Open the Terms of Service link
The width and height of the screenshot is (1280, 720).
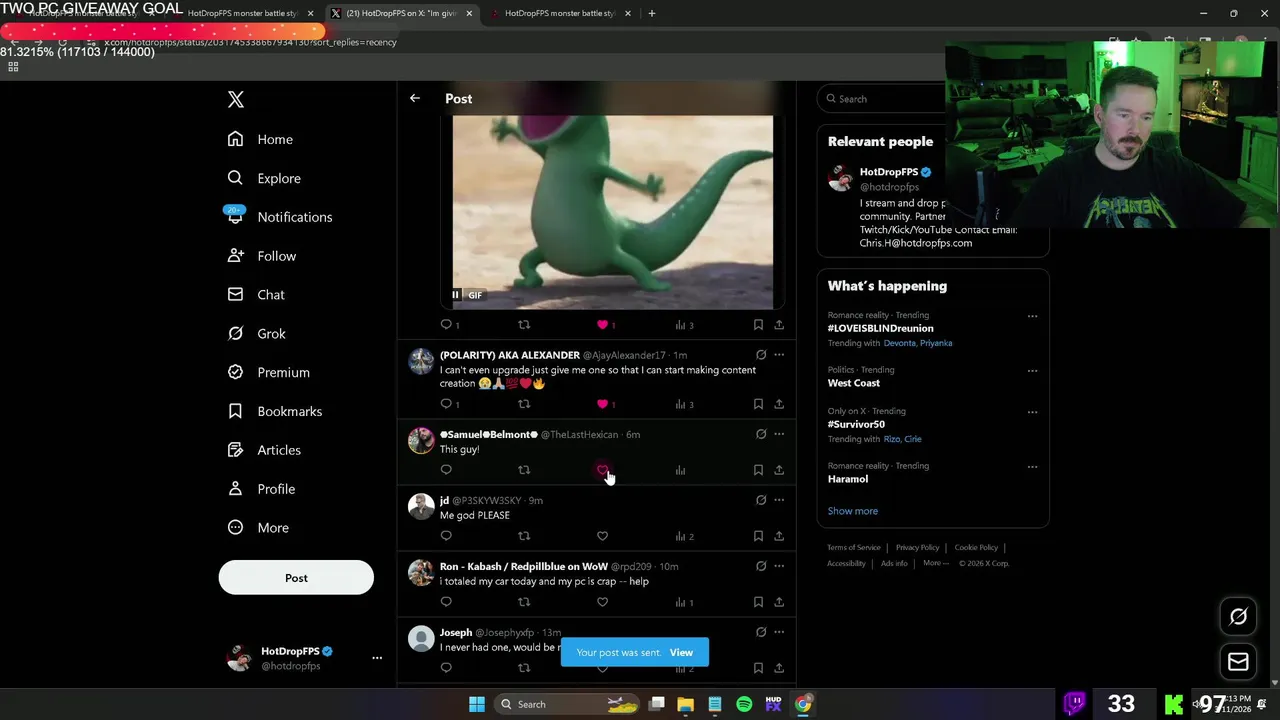click(854, 548)
